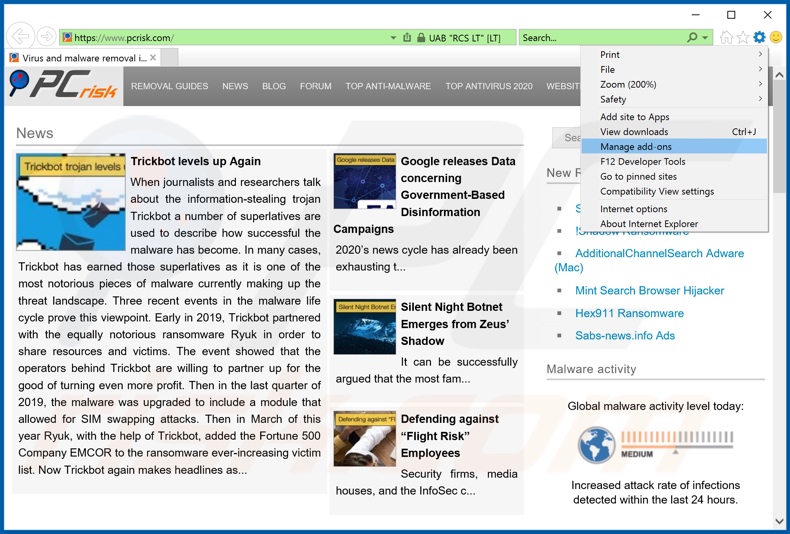The height and width of the screenshot is (534, 790).
Task: Expand the Safety submenu
Action: [675, 99]
